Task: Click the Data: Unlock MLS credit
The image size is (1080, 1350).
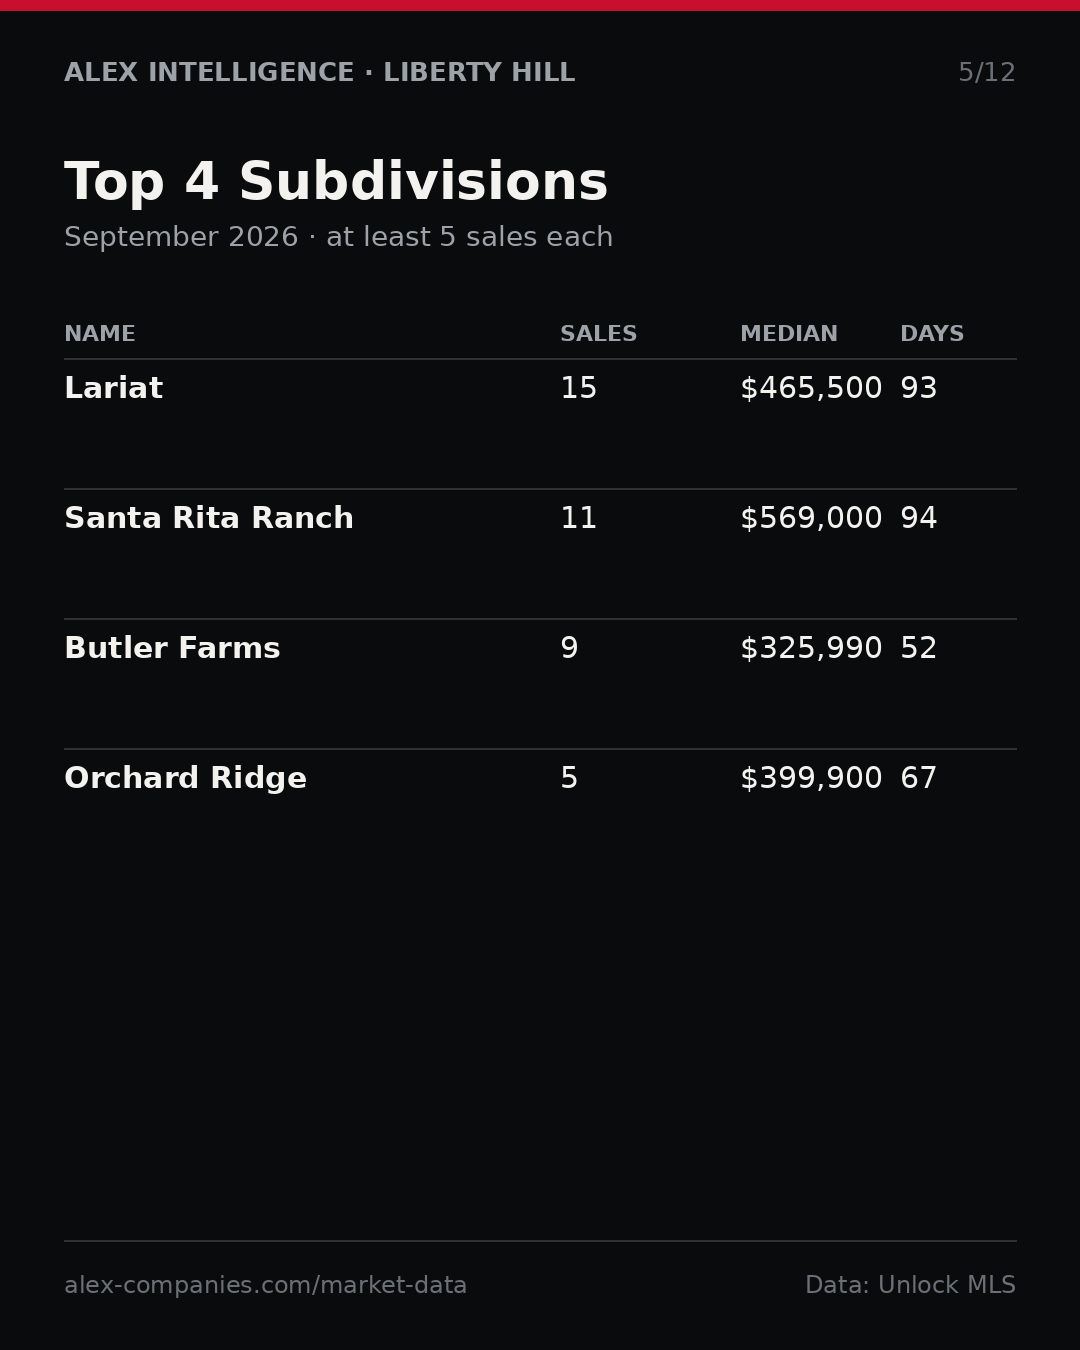Action: (x=910, y=1286)
